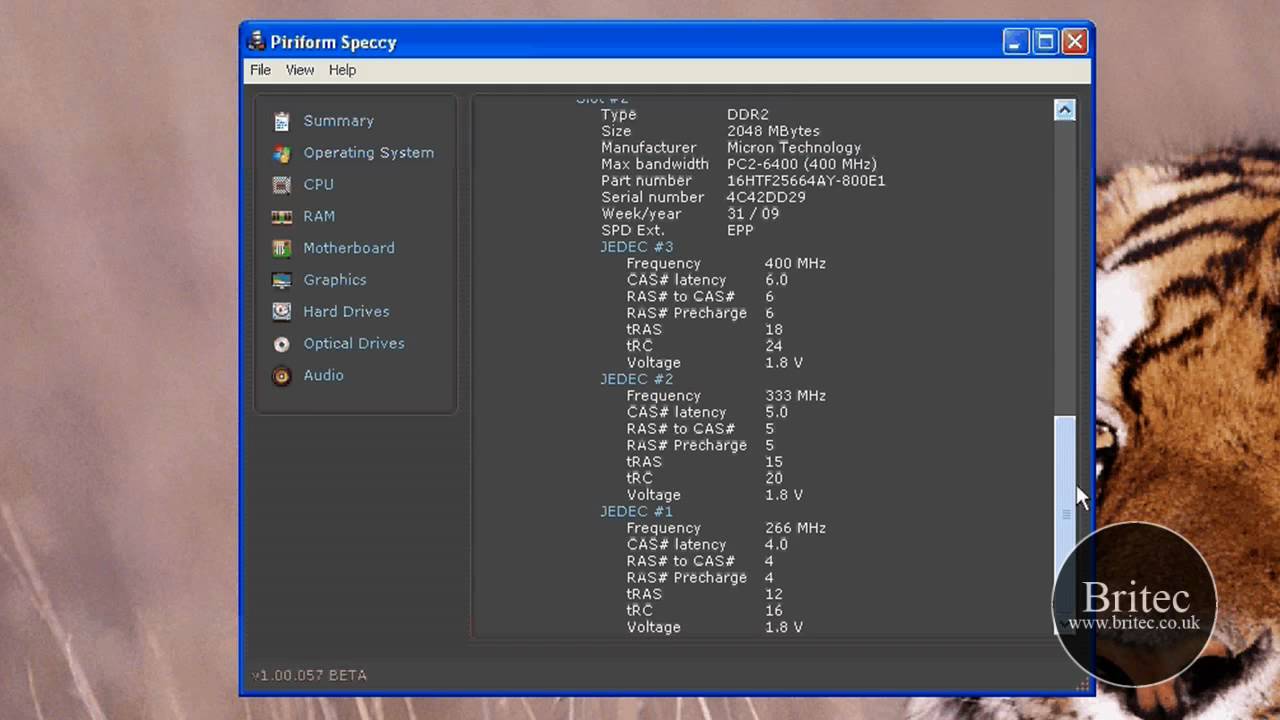Click the window resize grip corner
Viewport: 1280px width, 720px height.
(1081, 685)
